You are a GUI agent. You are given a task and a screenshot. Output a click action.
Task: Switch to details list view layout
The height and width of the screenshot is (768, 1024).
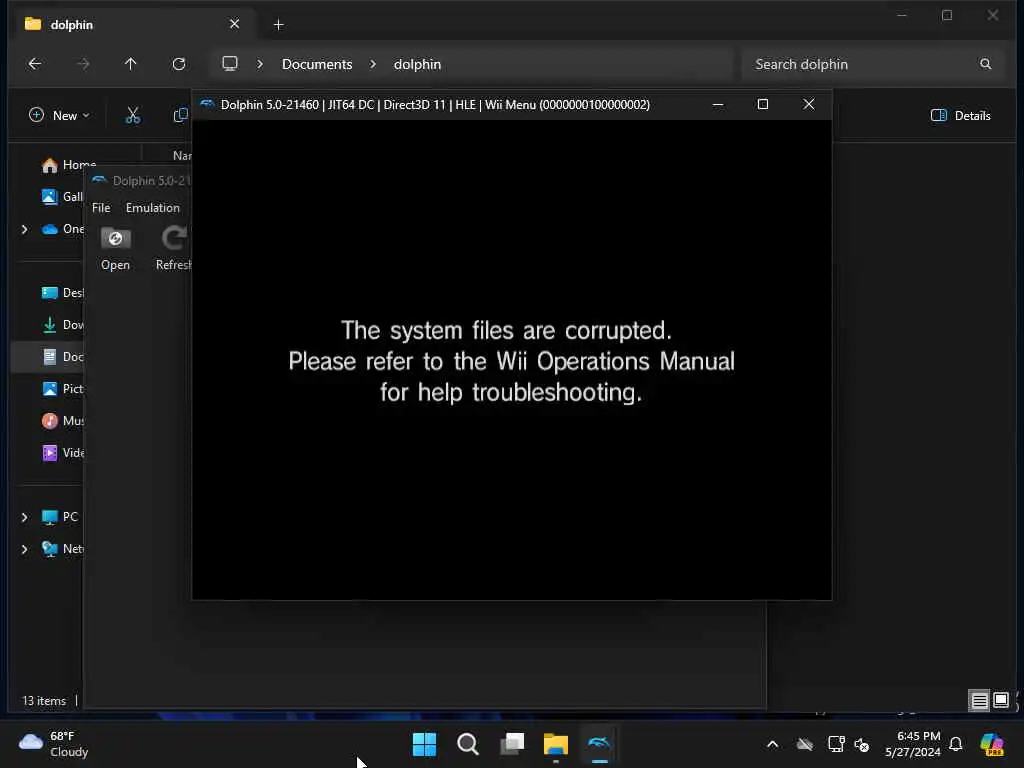click(980, 701)
